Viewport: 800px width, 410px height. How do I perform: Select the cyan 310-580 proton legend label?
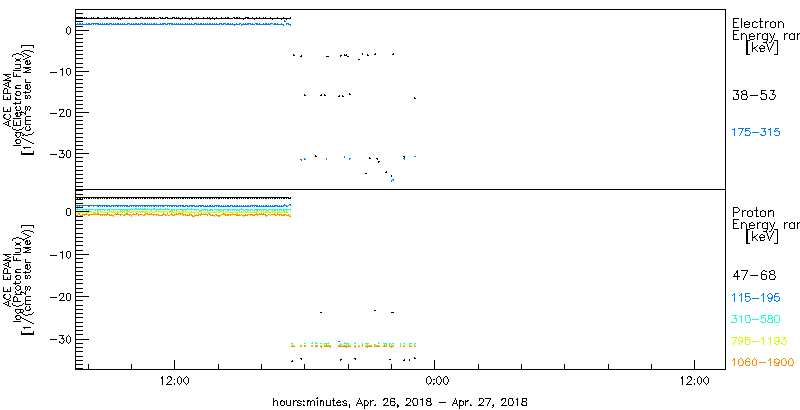pos(756,320)
